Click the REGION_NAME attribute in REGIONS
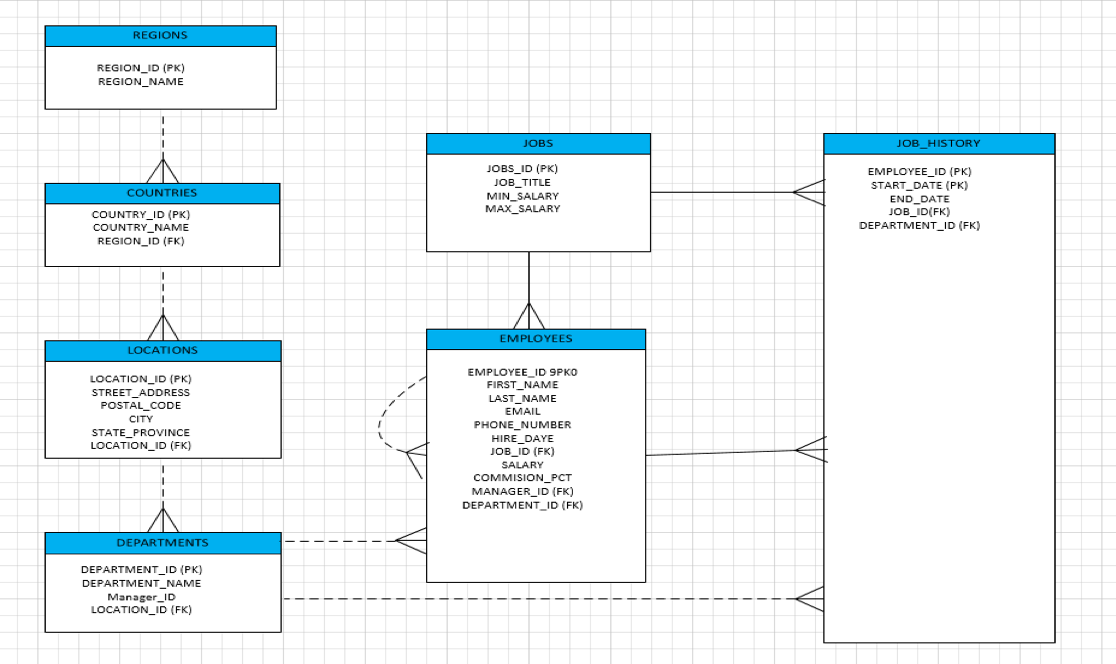The height and width of the screenshot is (664, 1116). (x=141, y=82)
